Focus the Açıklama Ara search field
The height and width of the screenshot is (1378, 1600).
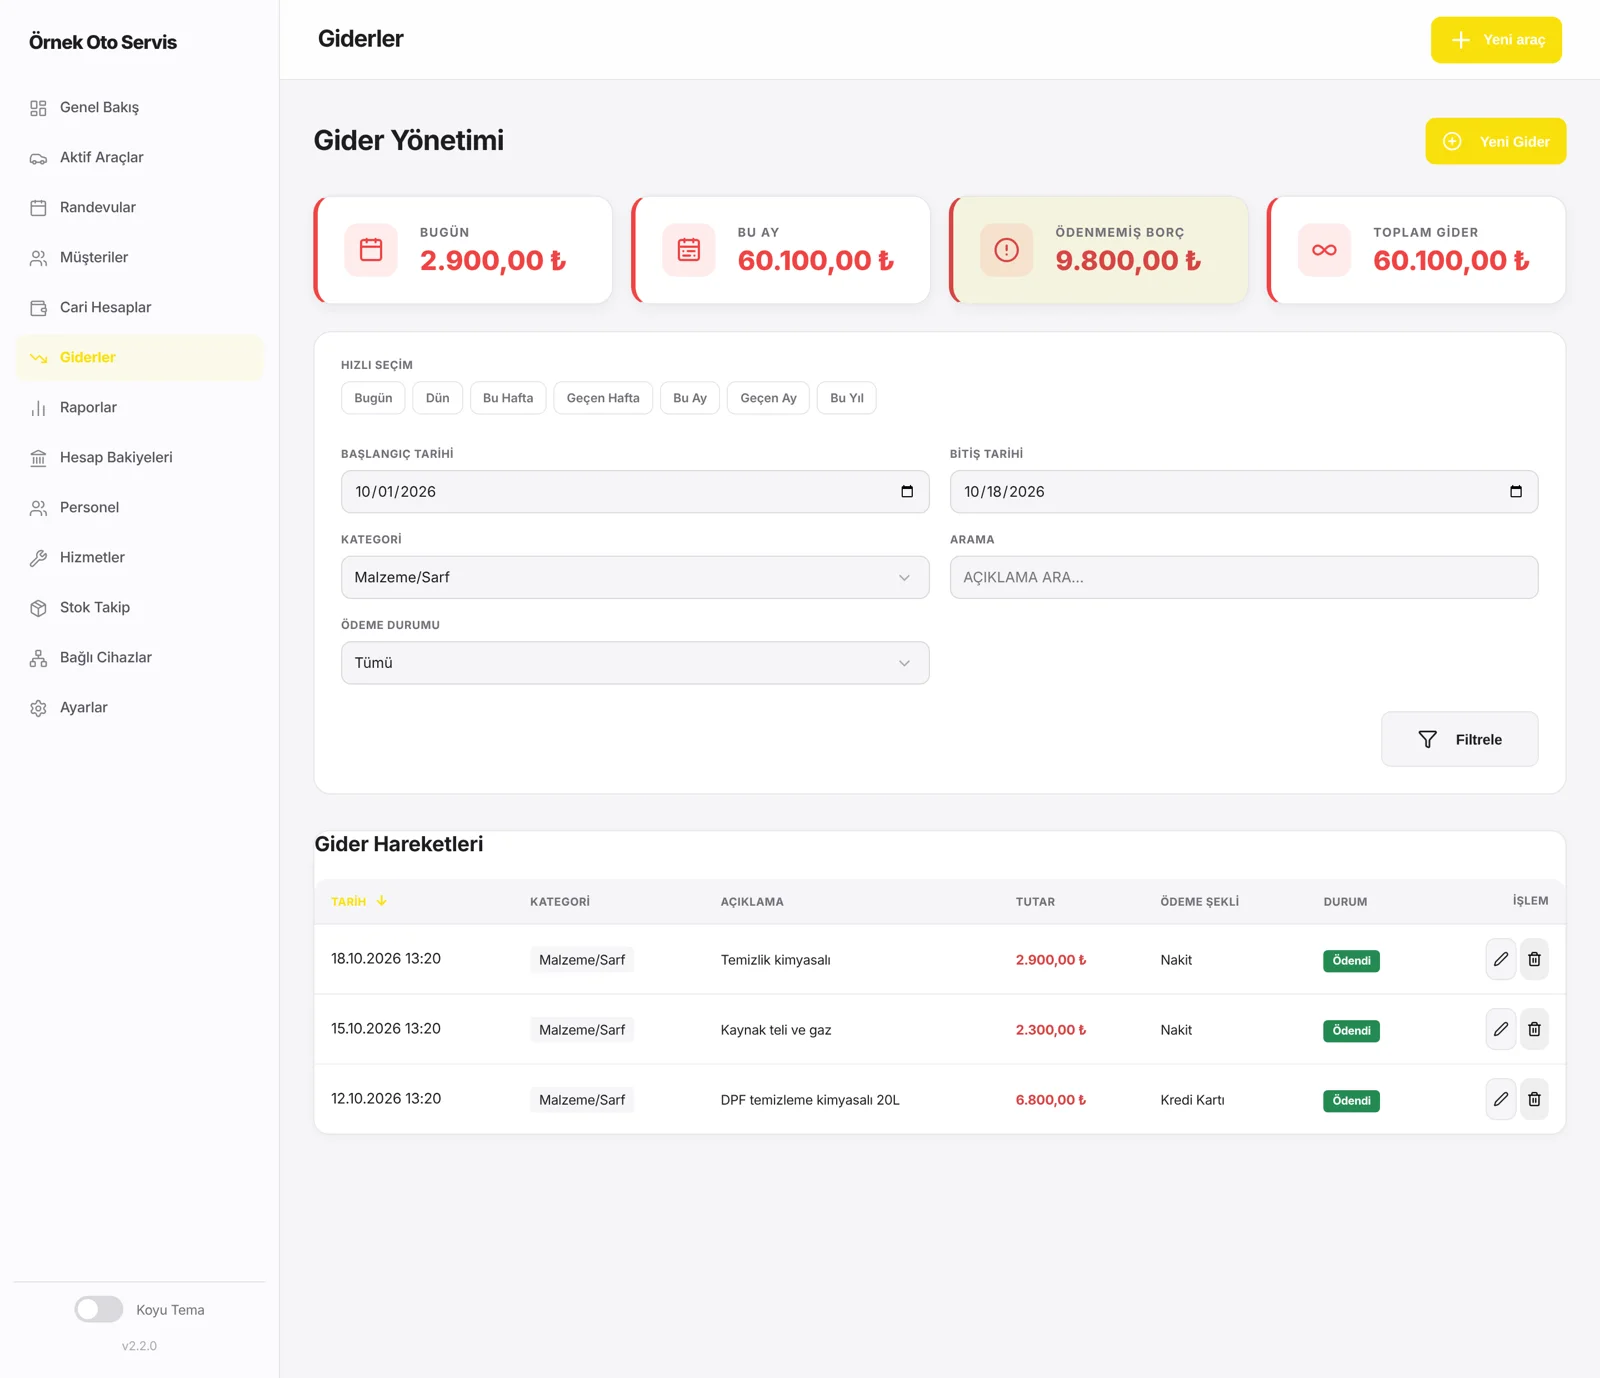[1244, 577]
